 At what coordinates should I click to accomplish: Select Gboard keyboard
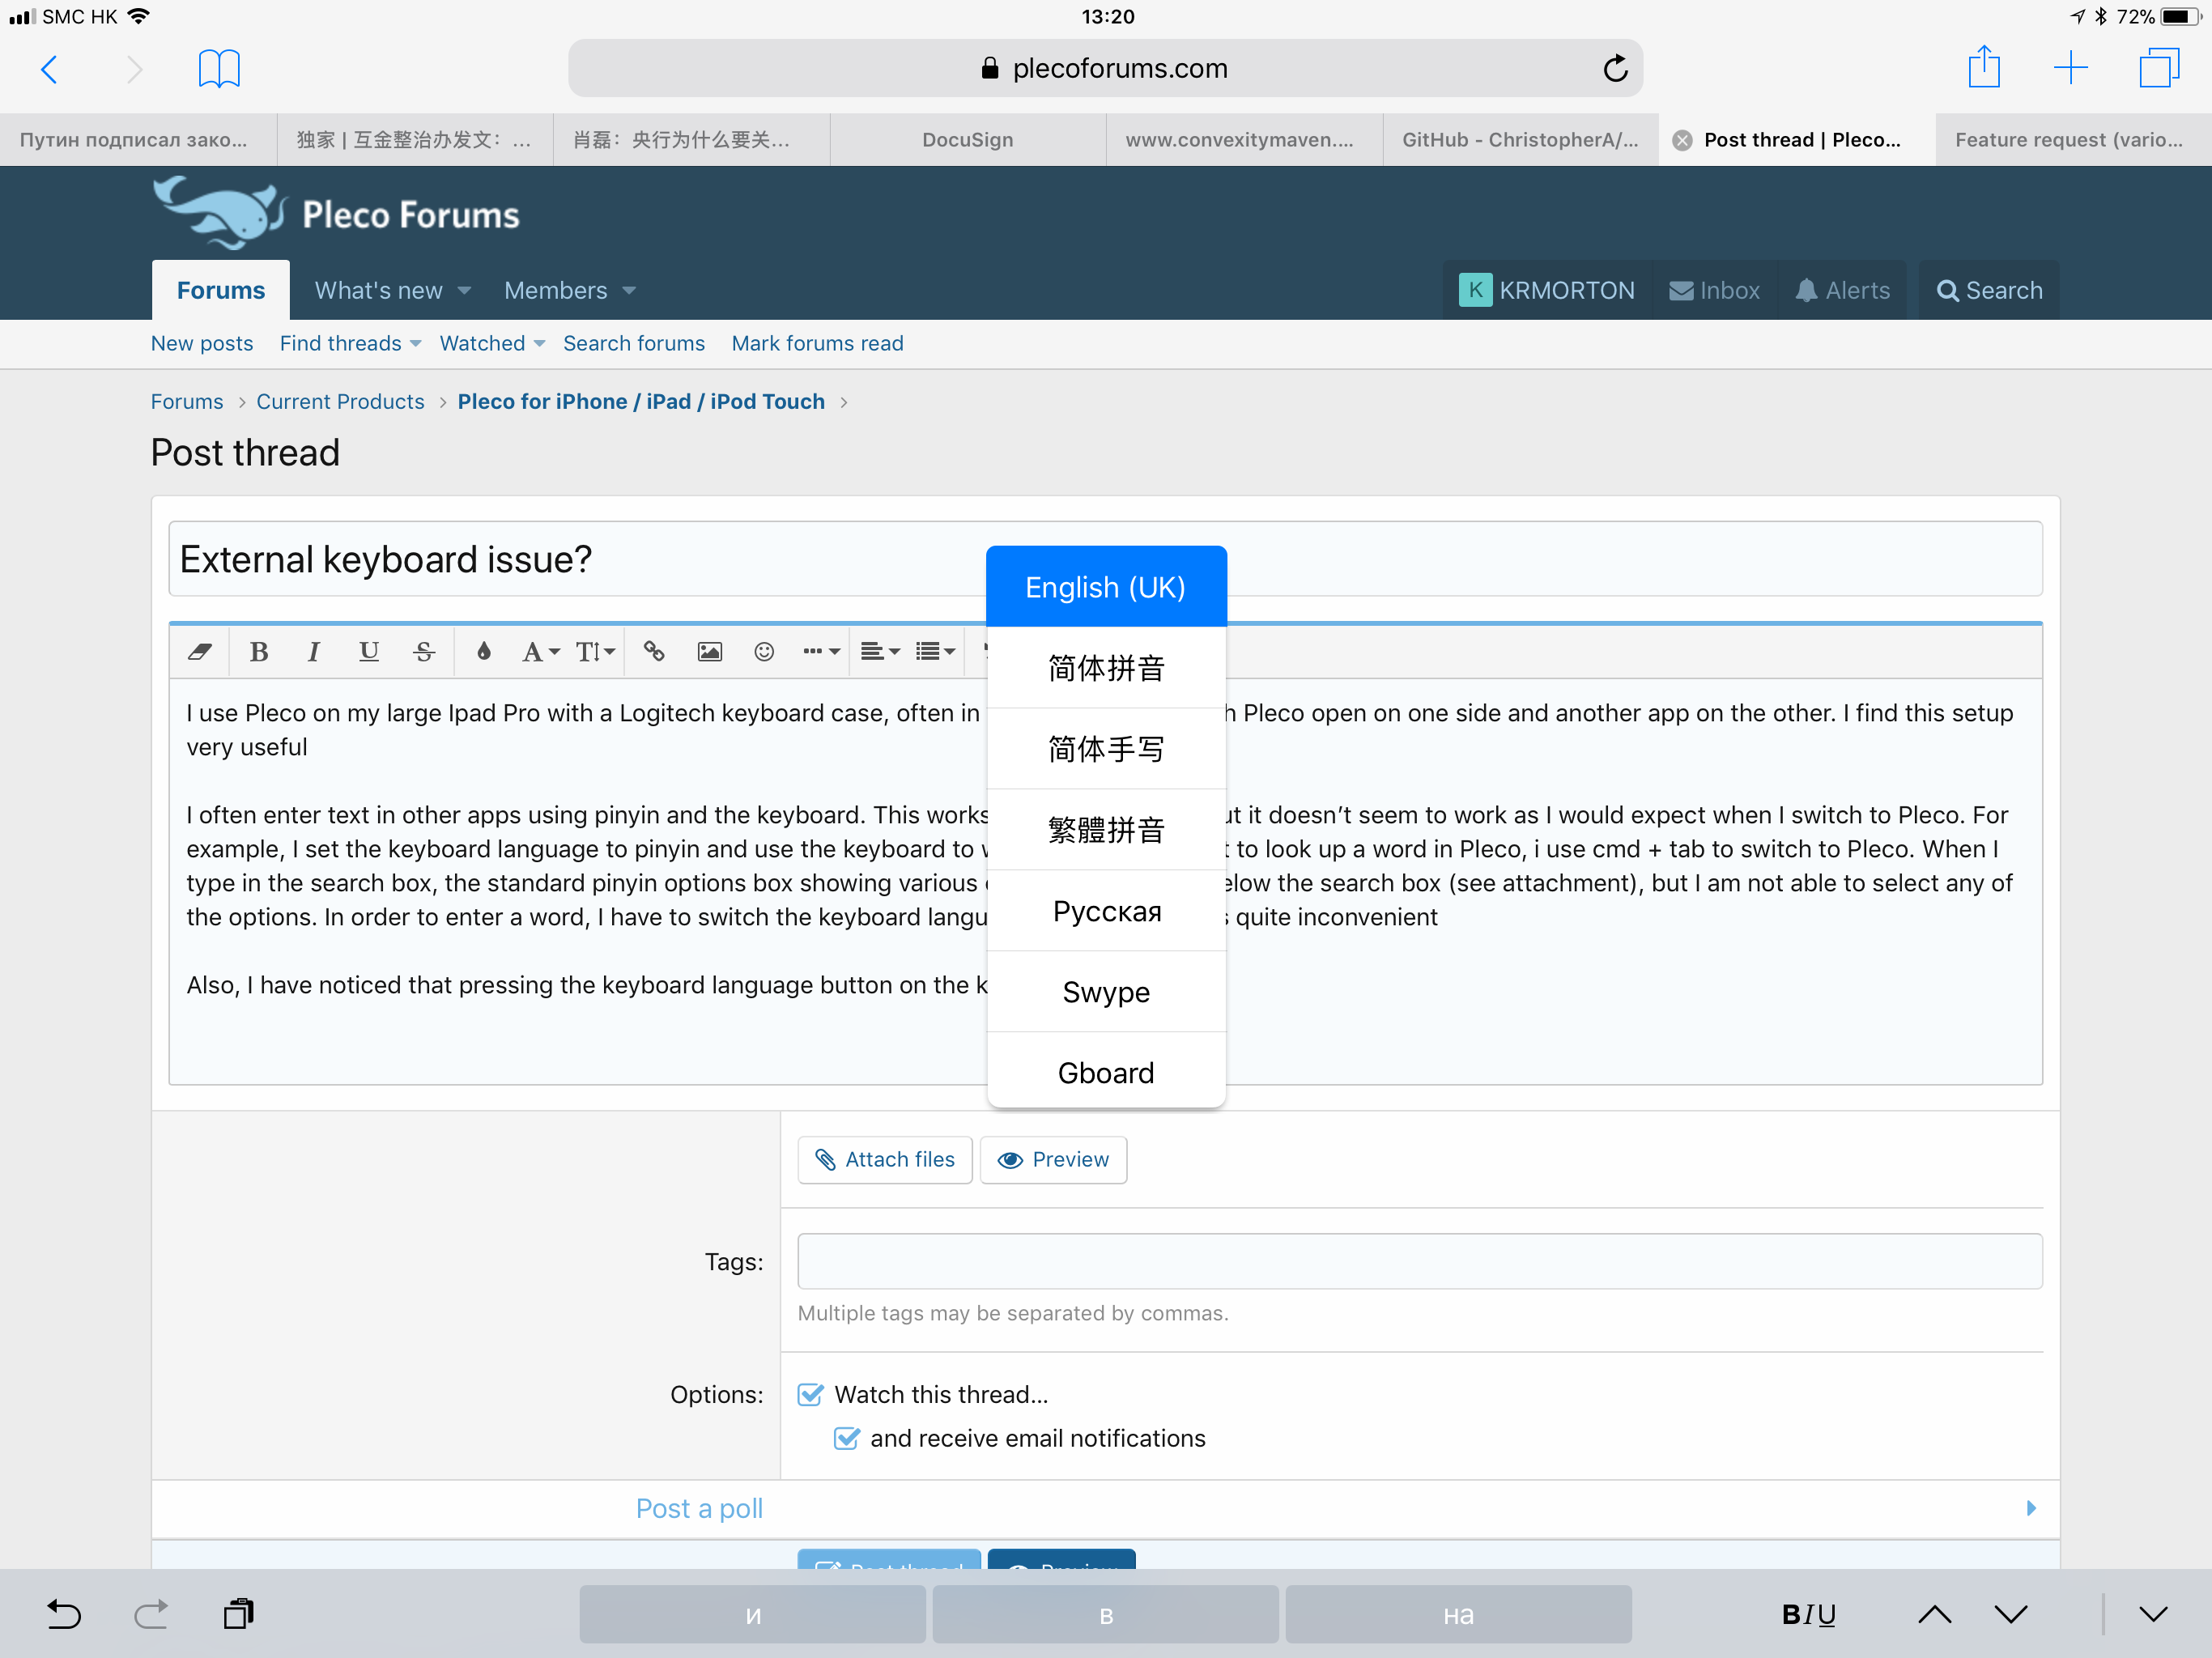1106,1072
